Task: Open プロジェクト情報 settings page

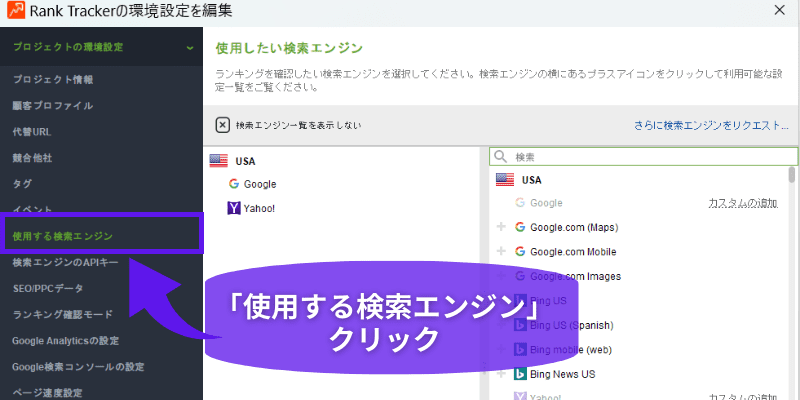Action: pos(53,80)
